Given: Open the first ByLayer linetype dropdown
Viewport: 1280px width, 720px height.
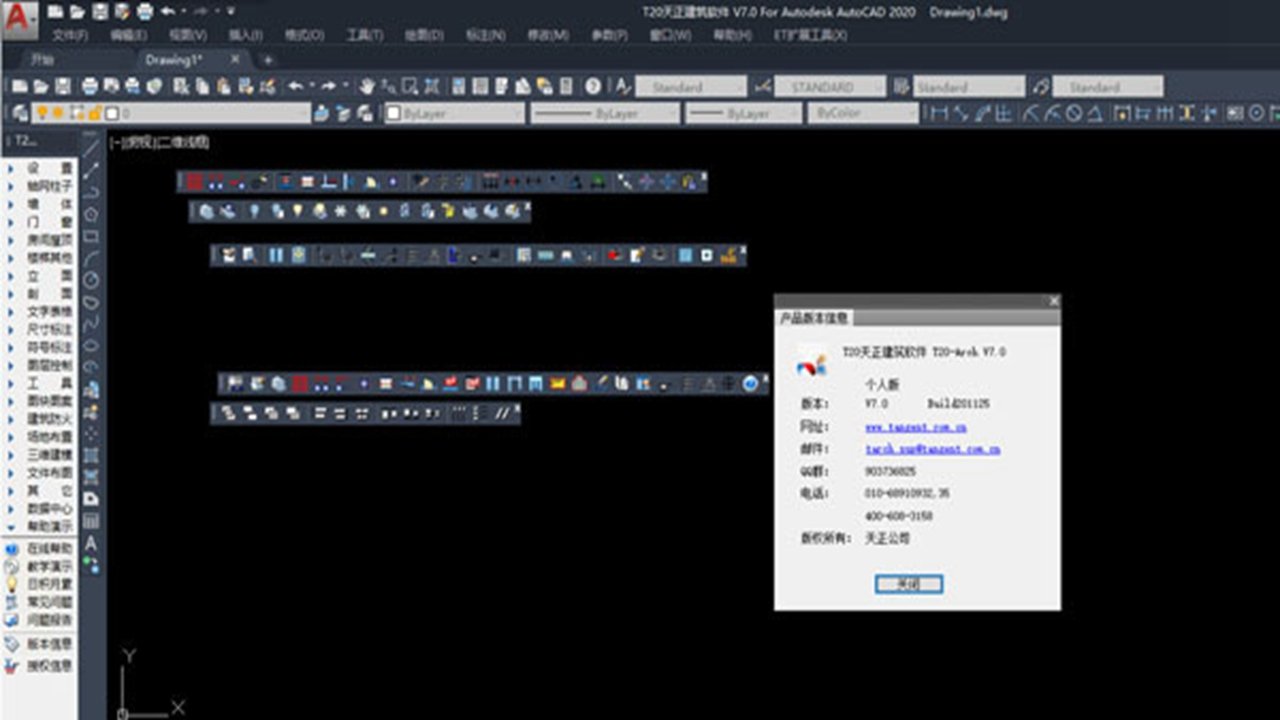Looking at the screenshot, I should pos(604,113).
